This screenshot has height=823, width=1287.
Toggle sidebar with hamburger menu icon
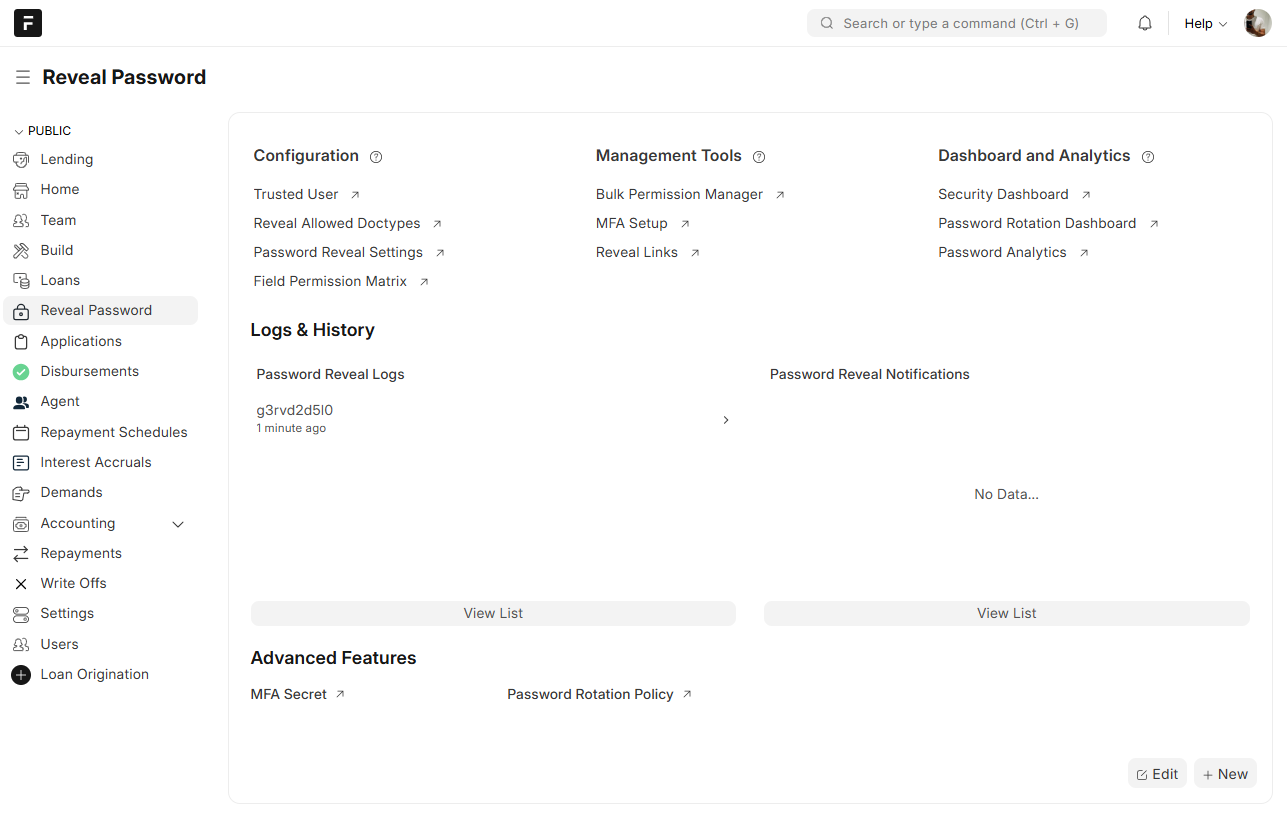[22, 77]
